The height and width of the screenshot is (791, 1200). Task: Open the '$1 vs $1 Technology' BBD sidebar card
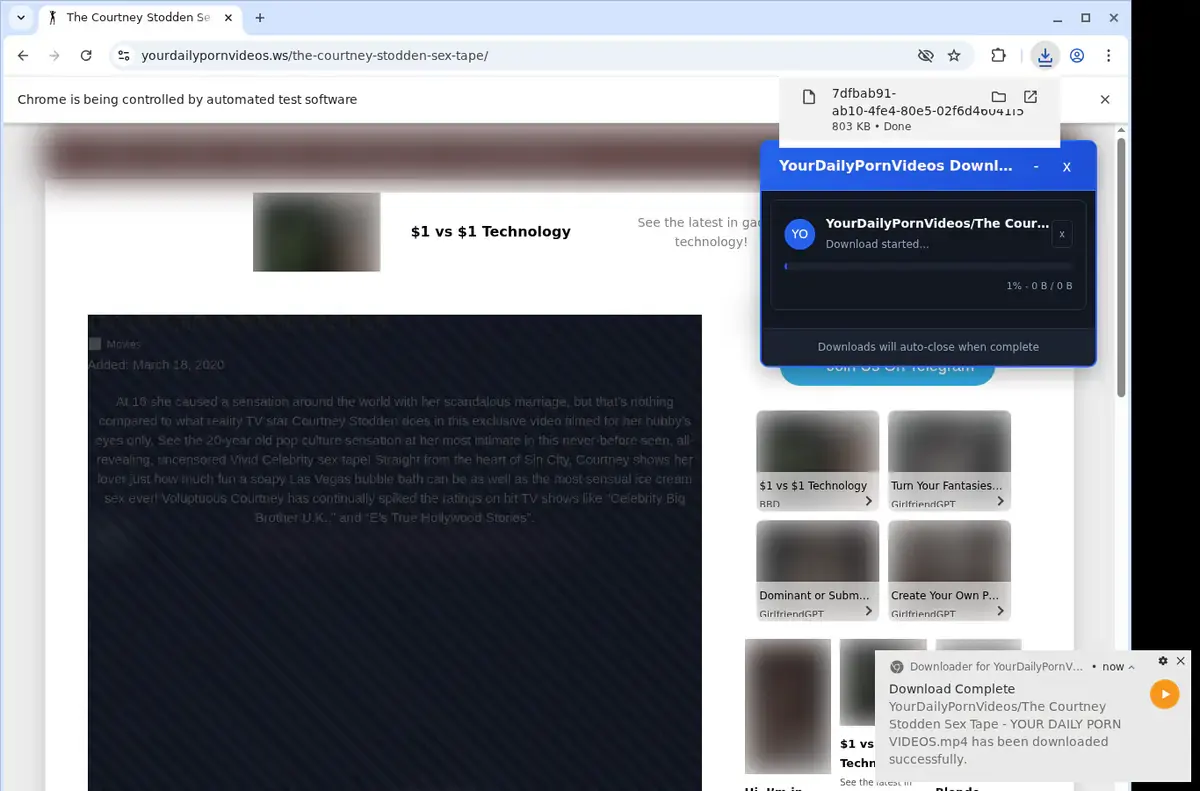pyautogui.click(x=817, y=461)
